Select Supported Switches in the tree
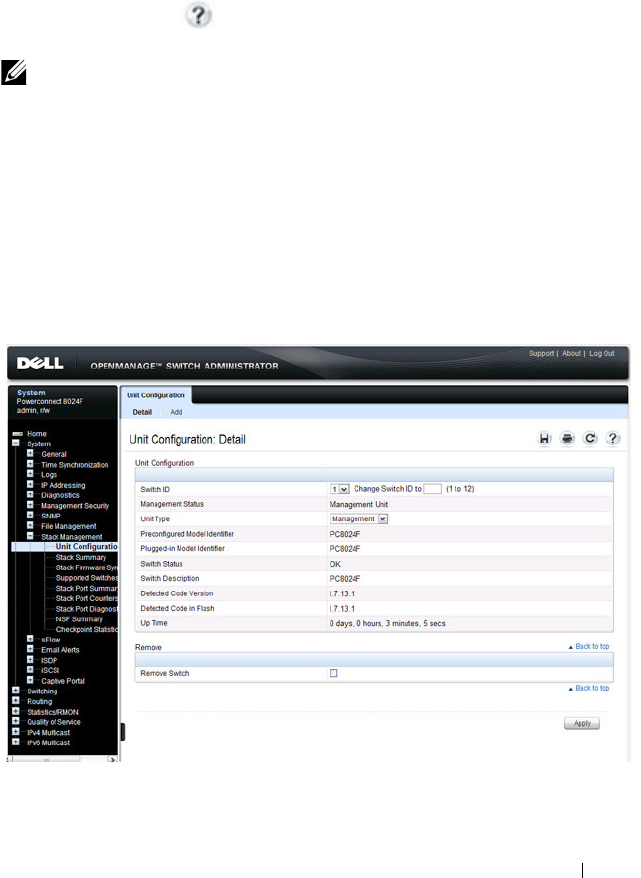The width and height of the screenshot is (641, 878). [86, 578]
